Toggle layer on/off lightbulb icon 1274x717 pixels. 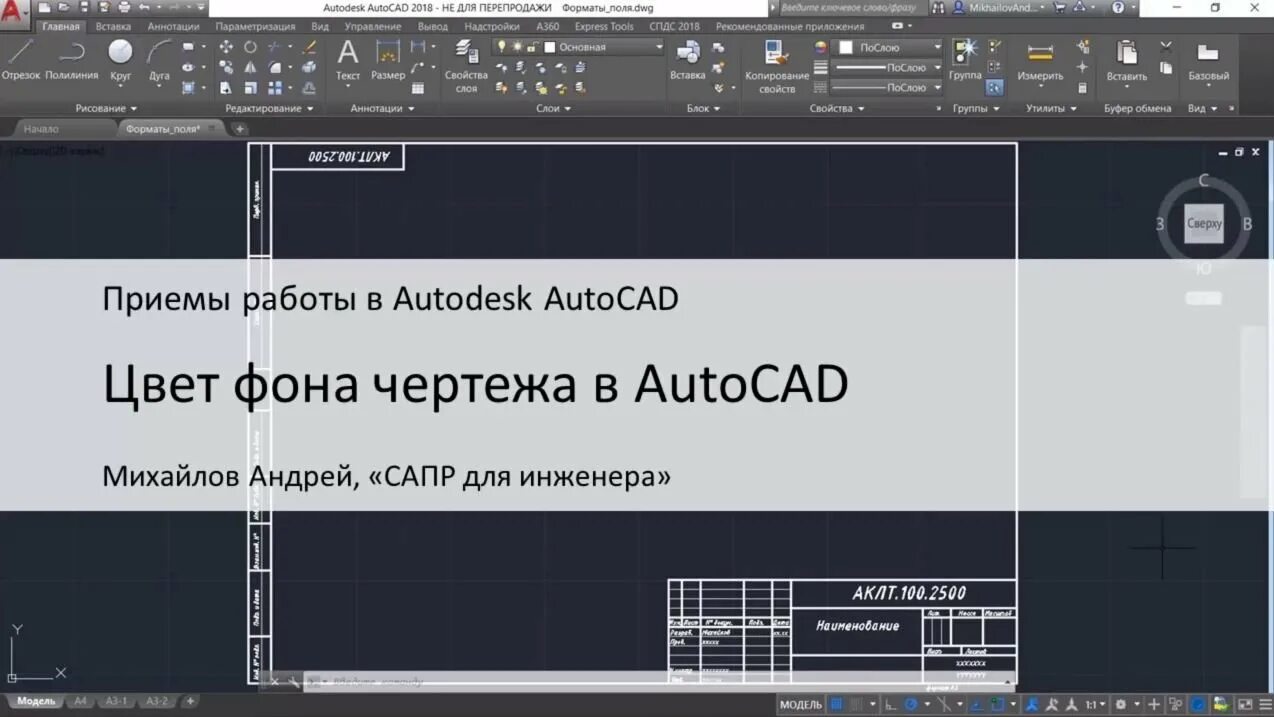click(503, 47)
